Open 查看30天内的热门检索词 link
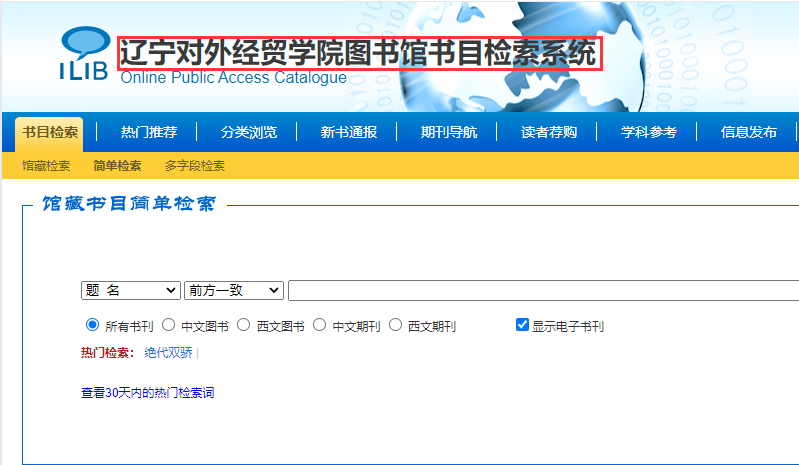Viewport: 799px width, 465px height. (148, 393)
